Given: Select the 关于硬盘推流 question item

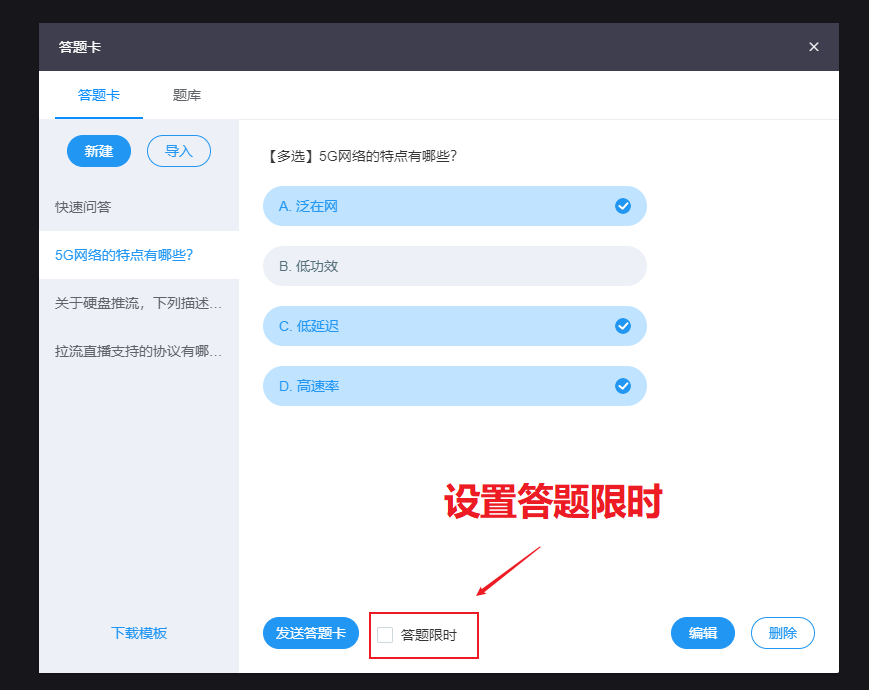Looking at the screenshot, I should coord(139,303).
